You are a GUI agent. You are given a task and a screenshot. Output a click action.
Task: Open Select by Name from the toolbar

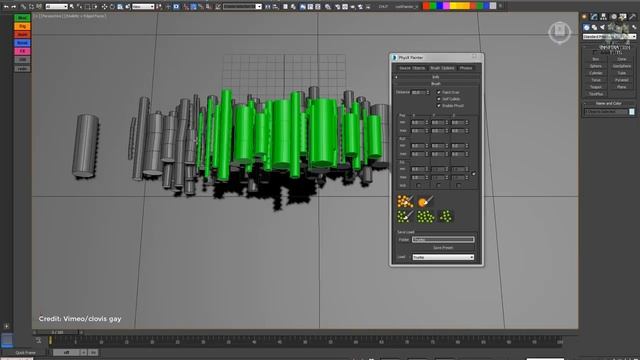79,7
